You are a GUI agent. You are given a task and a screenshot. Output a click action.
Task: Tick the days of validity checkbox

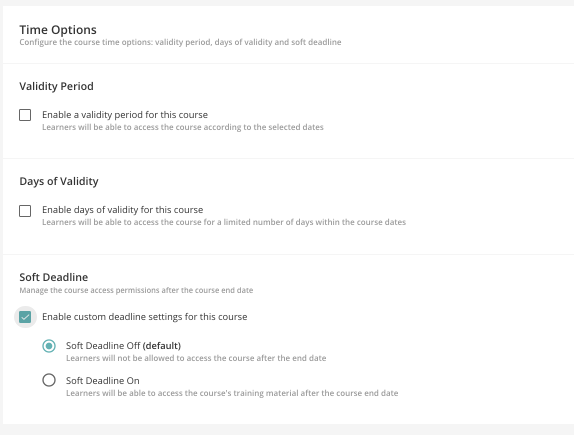pos(25,211)
